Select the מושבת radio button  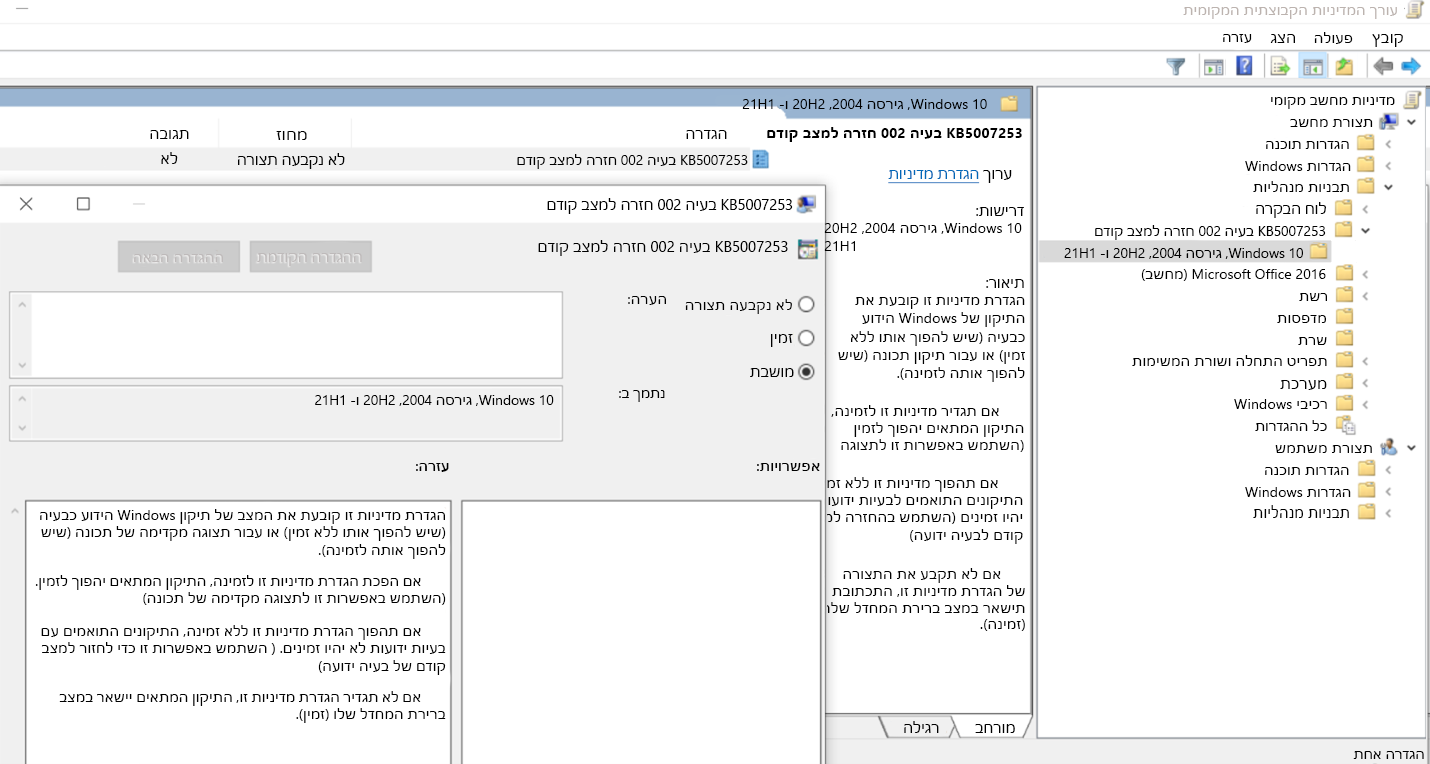click(806, 371)
